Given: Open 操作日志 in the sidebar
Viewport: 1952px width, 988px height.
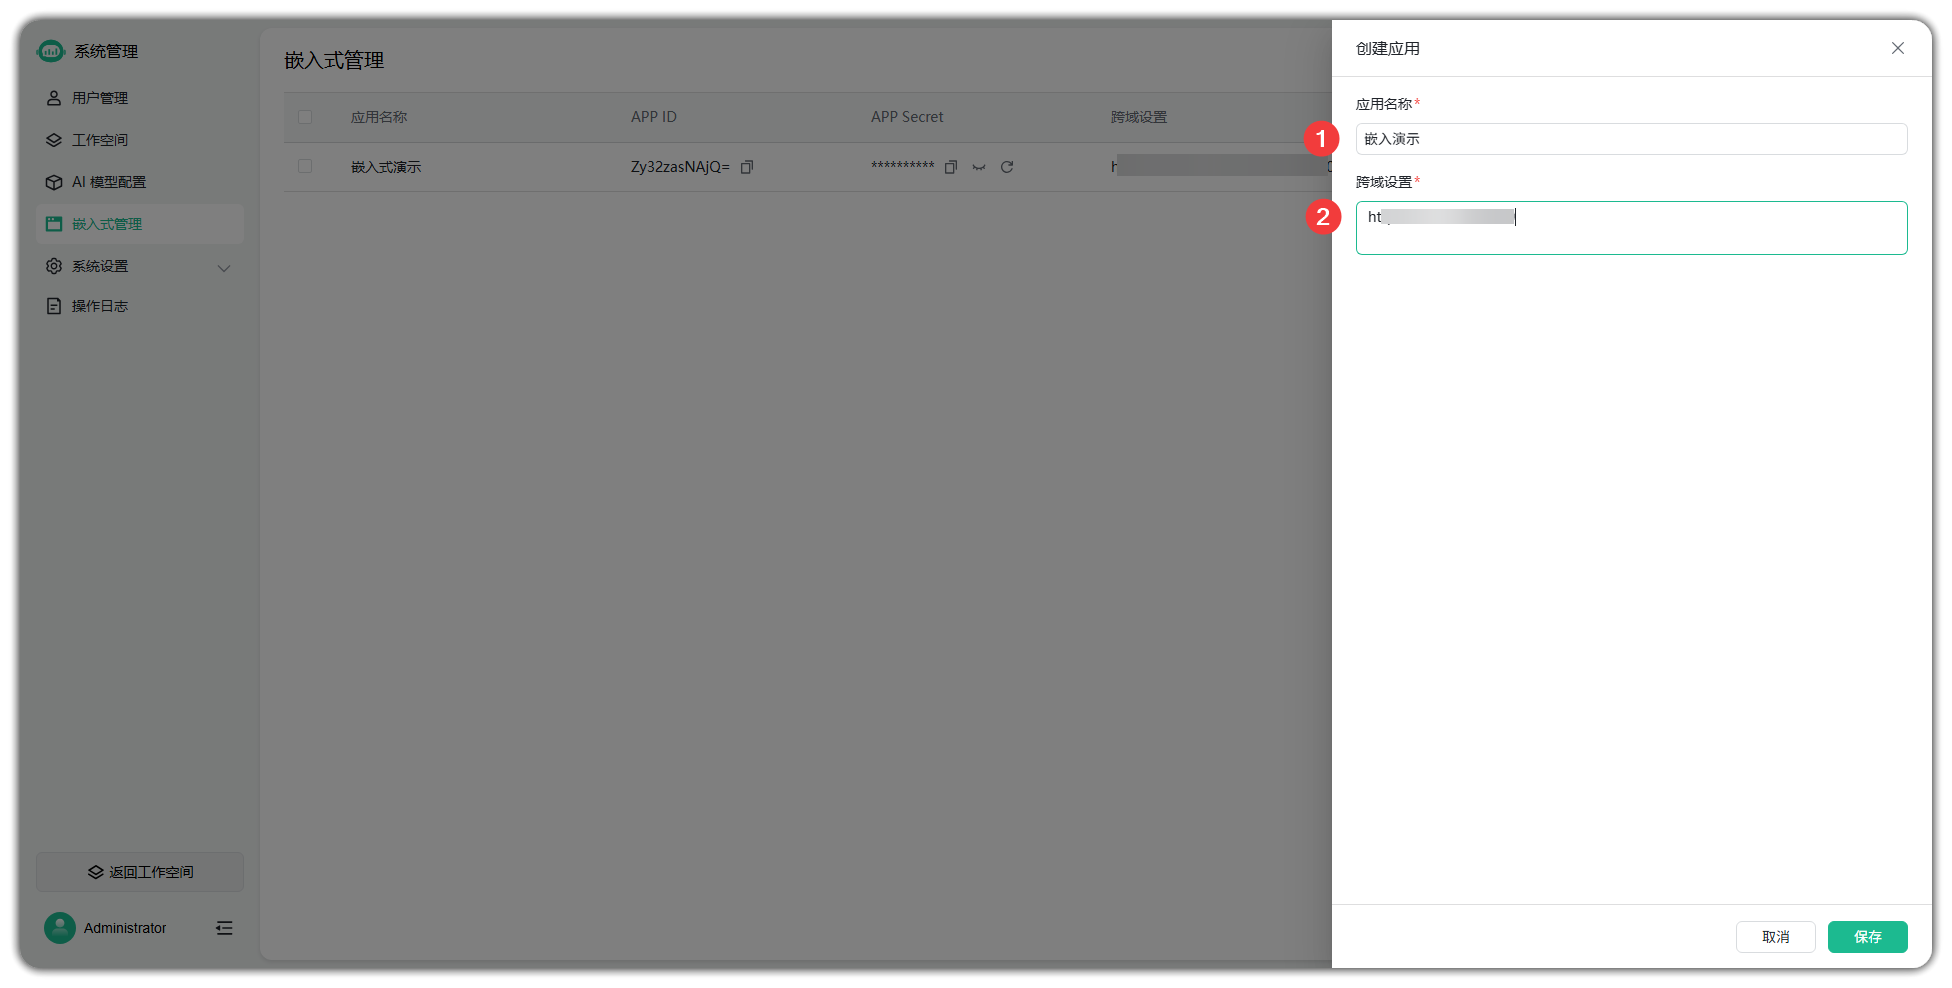Looking at the screenshot, I should click(x=100, y=306).
